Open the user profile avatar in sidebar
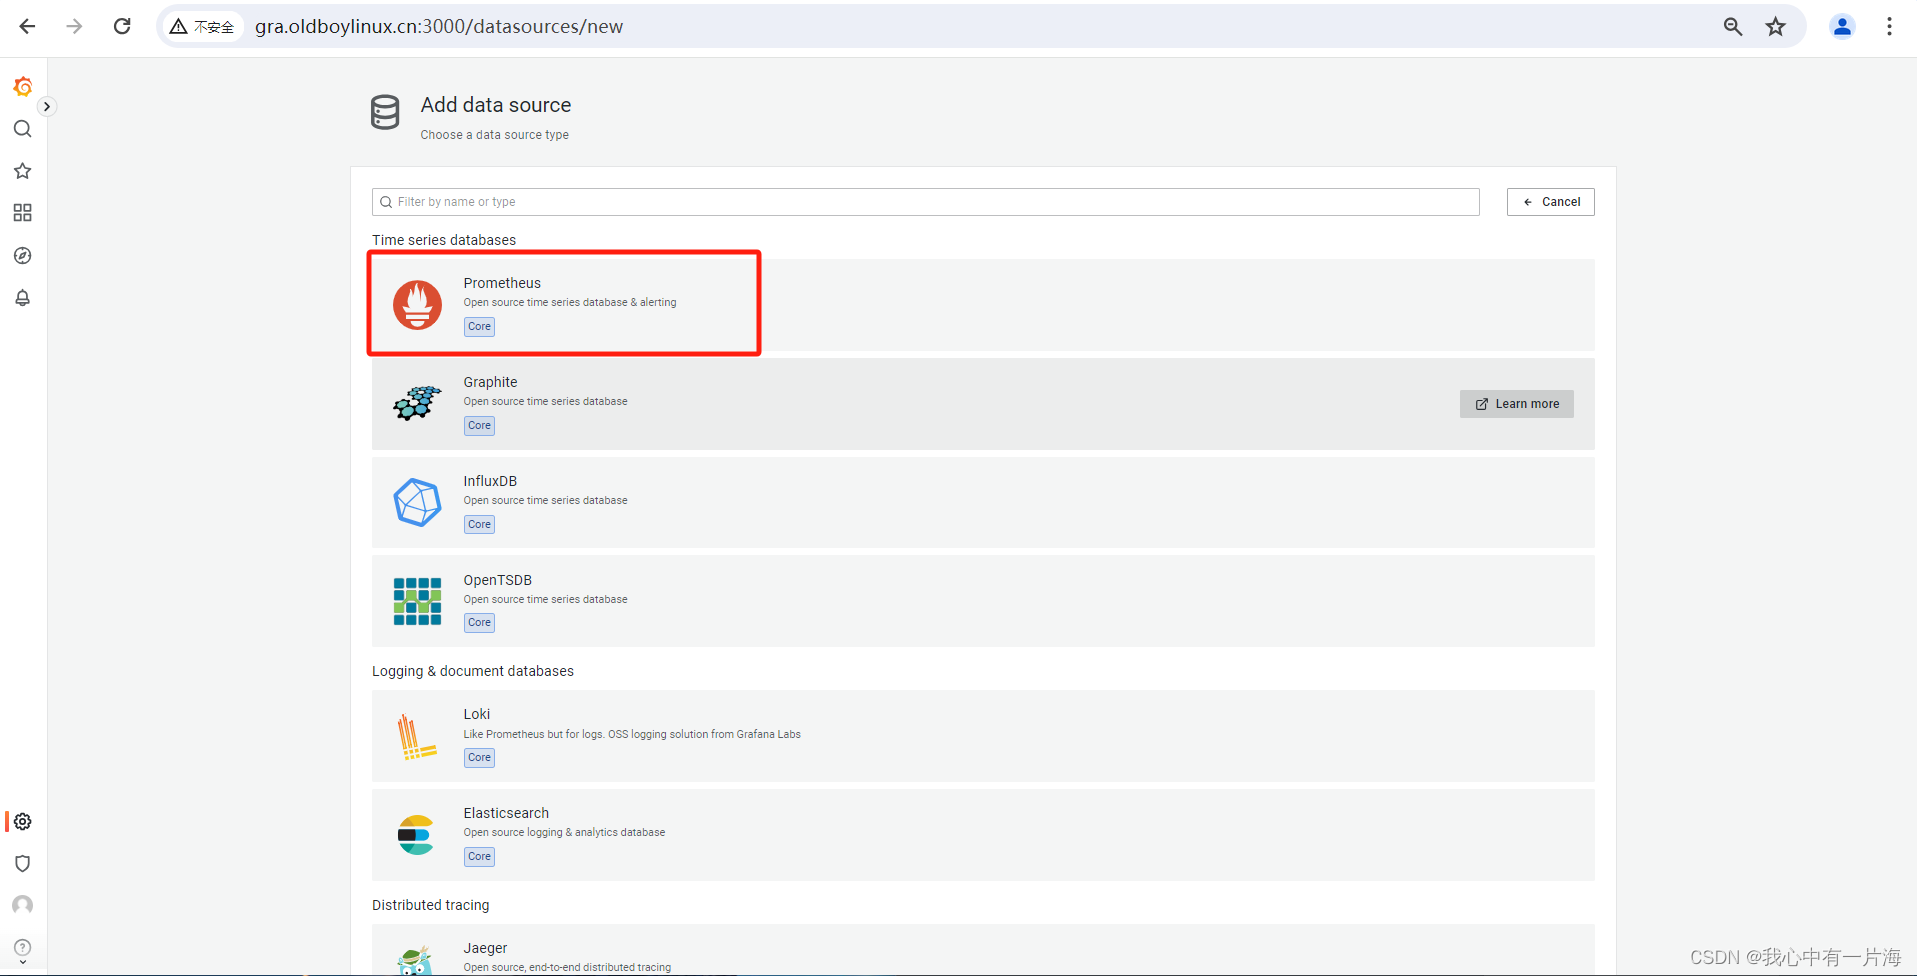 [23, 905]
